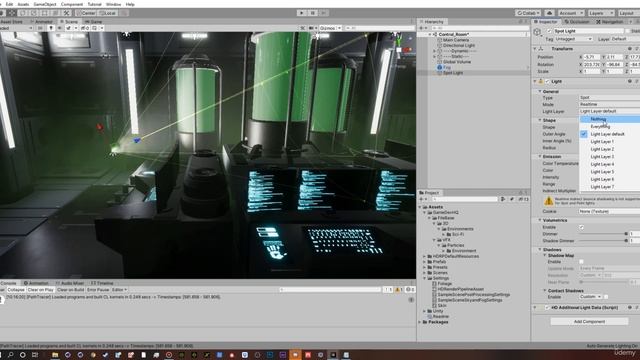Open Contact Shadows Custom dropdown
Viewport: 640px width, 360px height.
[590, 297]
